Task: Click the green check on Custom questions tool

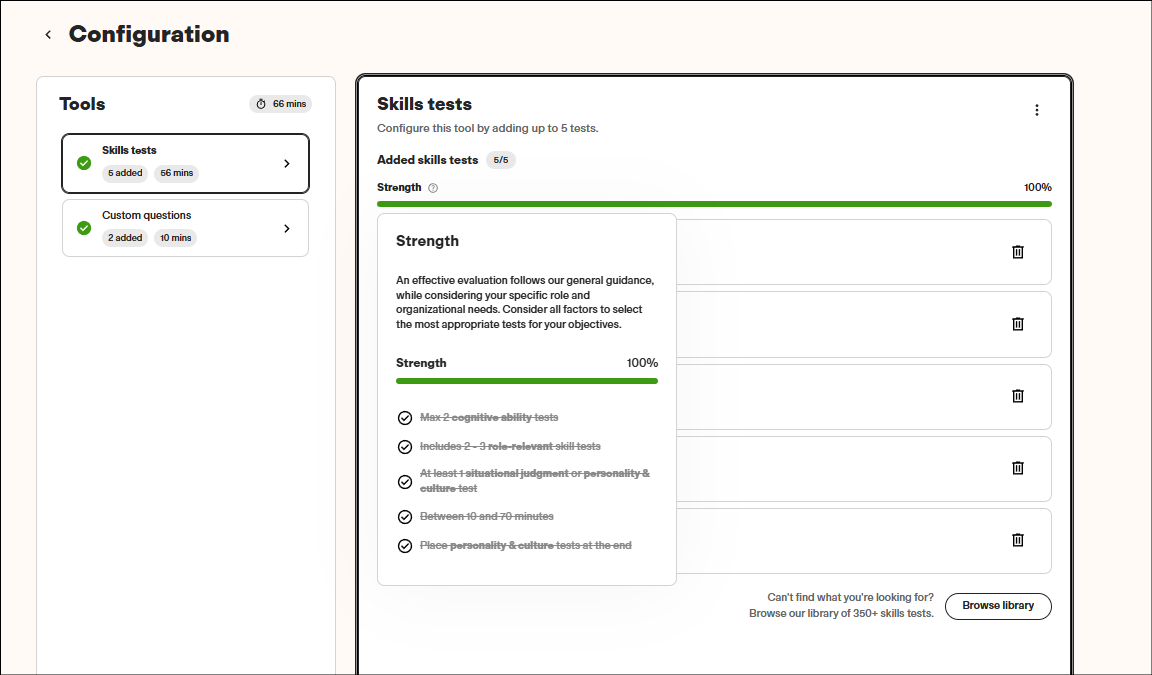Action: tap(84, 228)
